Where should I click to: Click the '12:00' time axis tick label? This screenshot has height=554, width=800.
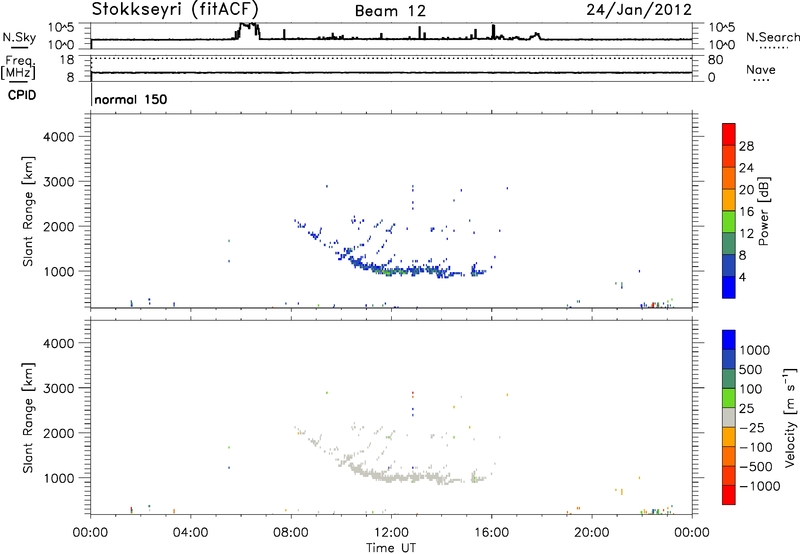(391, 533)
